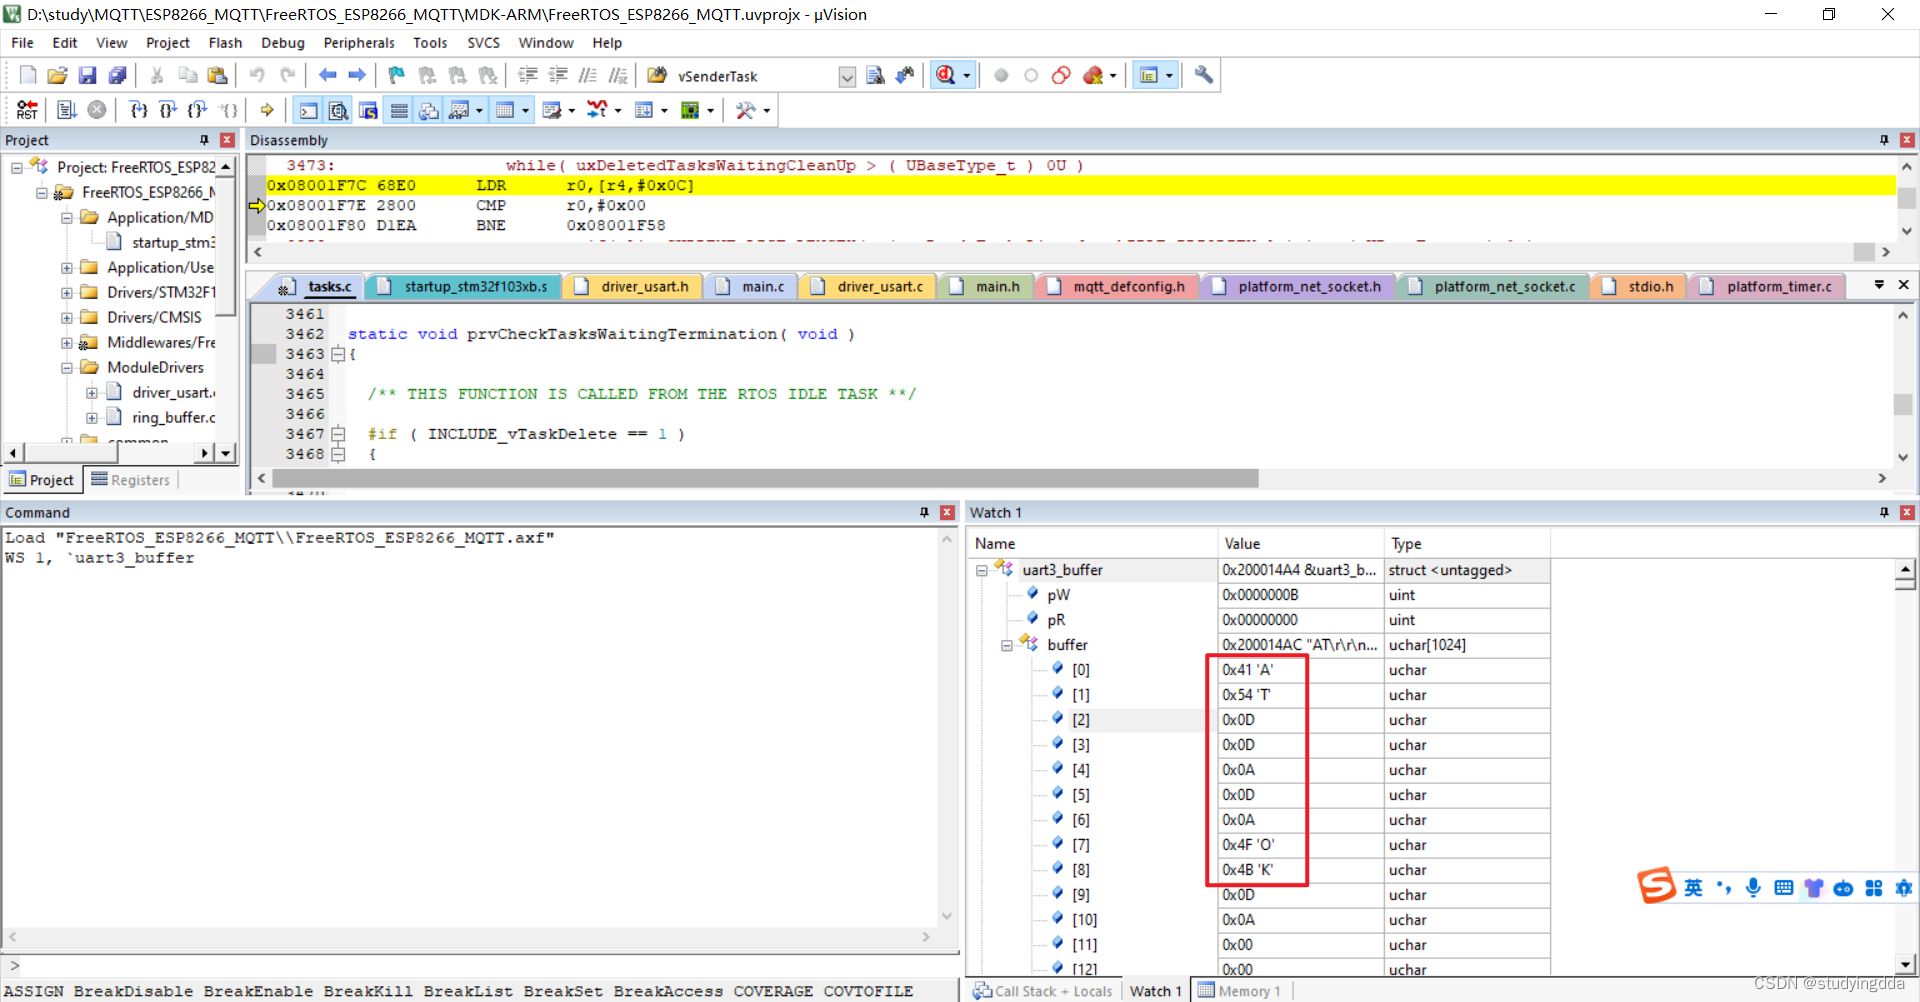Click the code editor vertical scrollbar thumb
1920x1002 pixels.
1903,404
